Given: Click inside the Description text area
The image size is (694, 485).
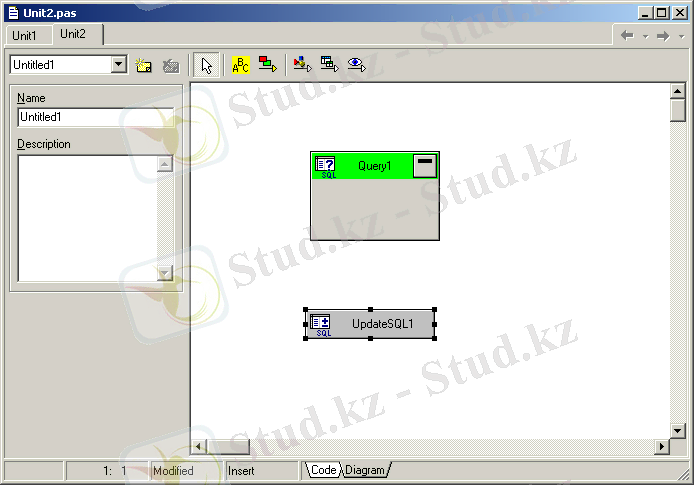Looking at the screenshot, I should point(88,219).
